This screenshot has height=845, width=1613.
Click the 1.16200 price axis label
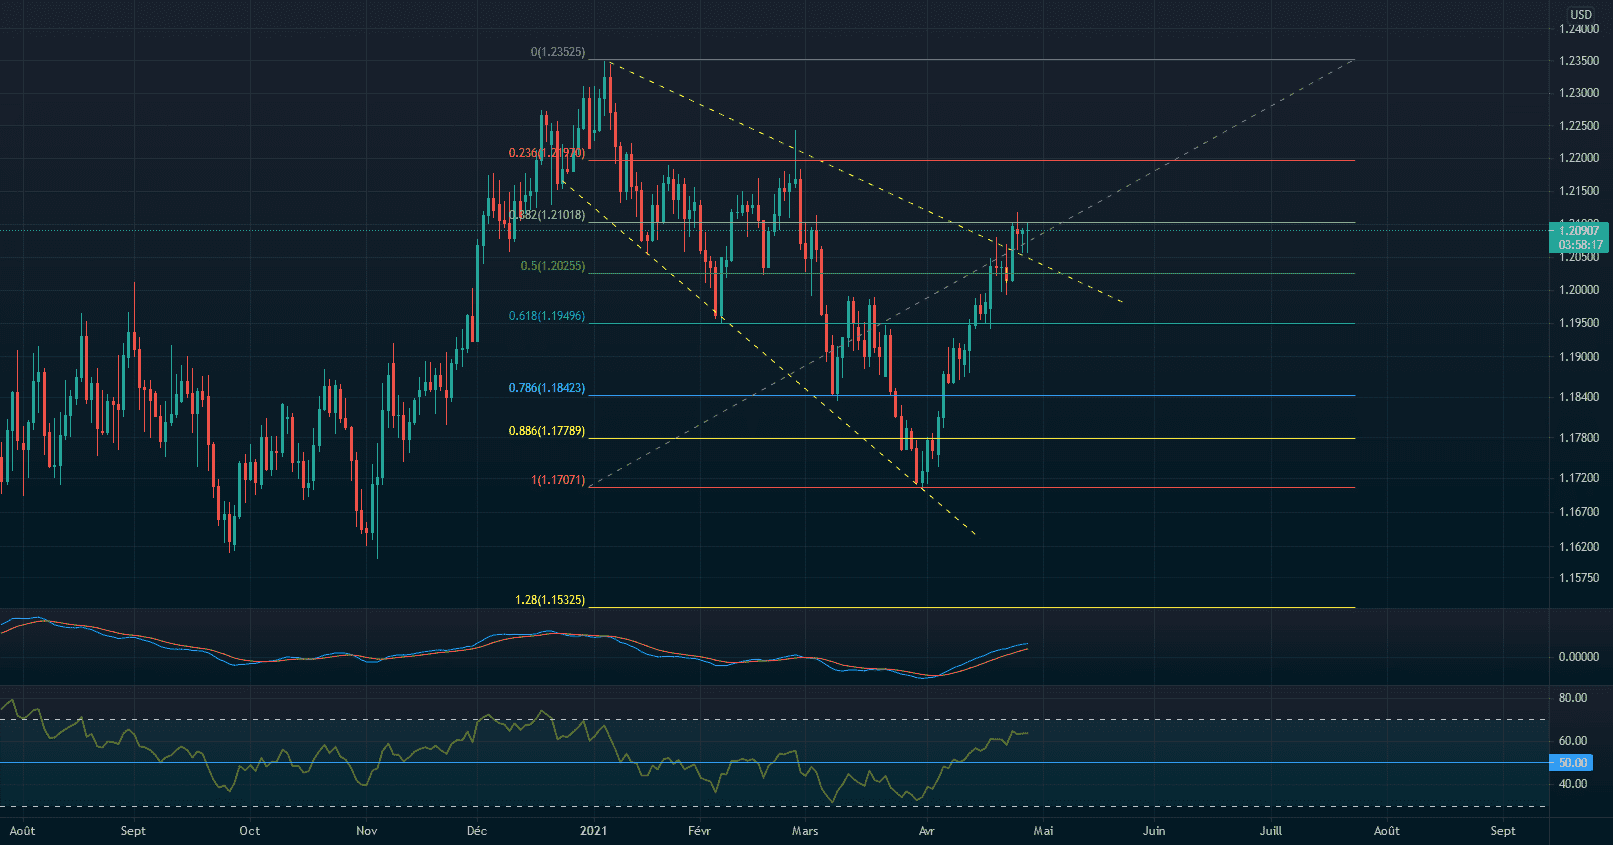[x=1579, y=547]
